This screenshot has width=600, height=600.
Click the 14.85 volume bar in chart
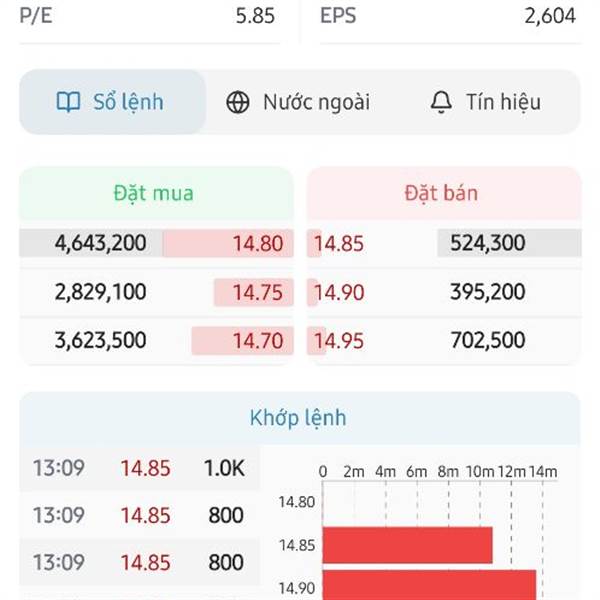pos(407,545)
